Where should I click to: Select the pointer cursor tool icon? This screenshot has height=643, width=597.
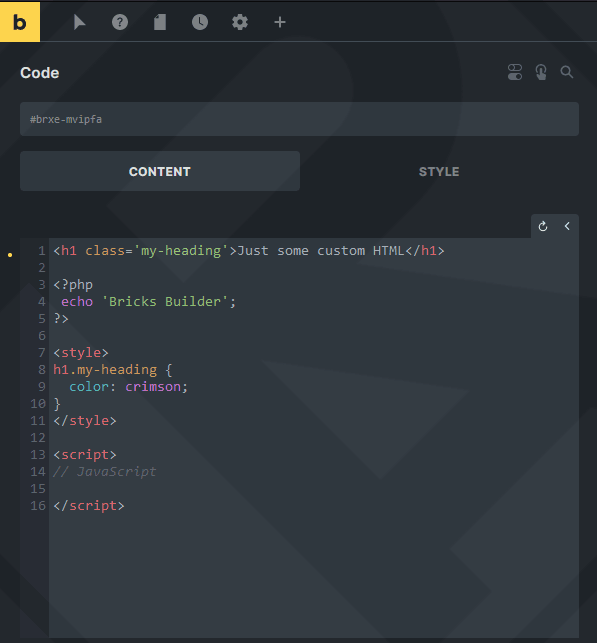pyautogui.click(x=80, y=22)
